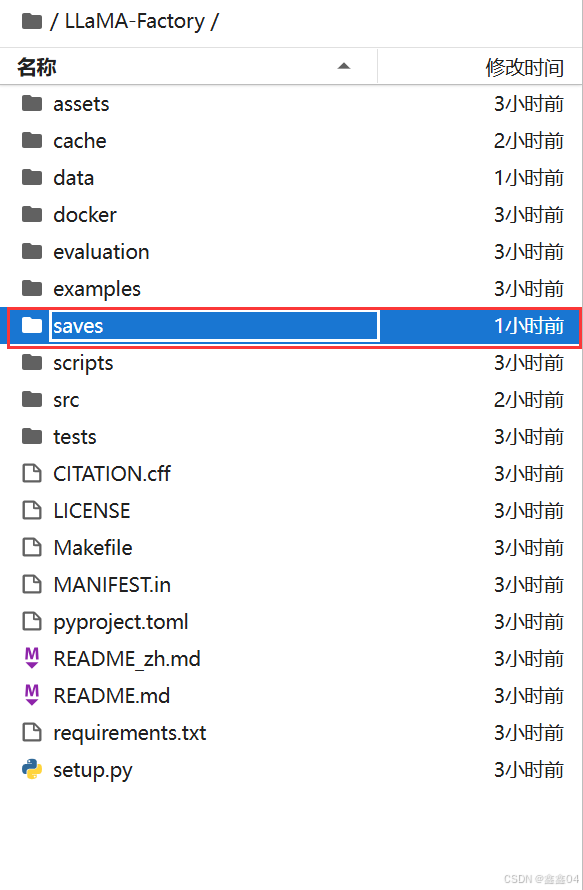Image resolution: width=583 pixels, height=890 pixels.
Task: Select the CITATION.cff file
Action: (x=291, y=473)
